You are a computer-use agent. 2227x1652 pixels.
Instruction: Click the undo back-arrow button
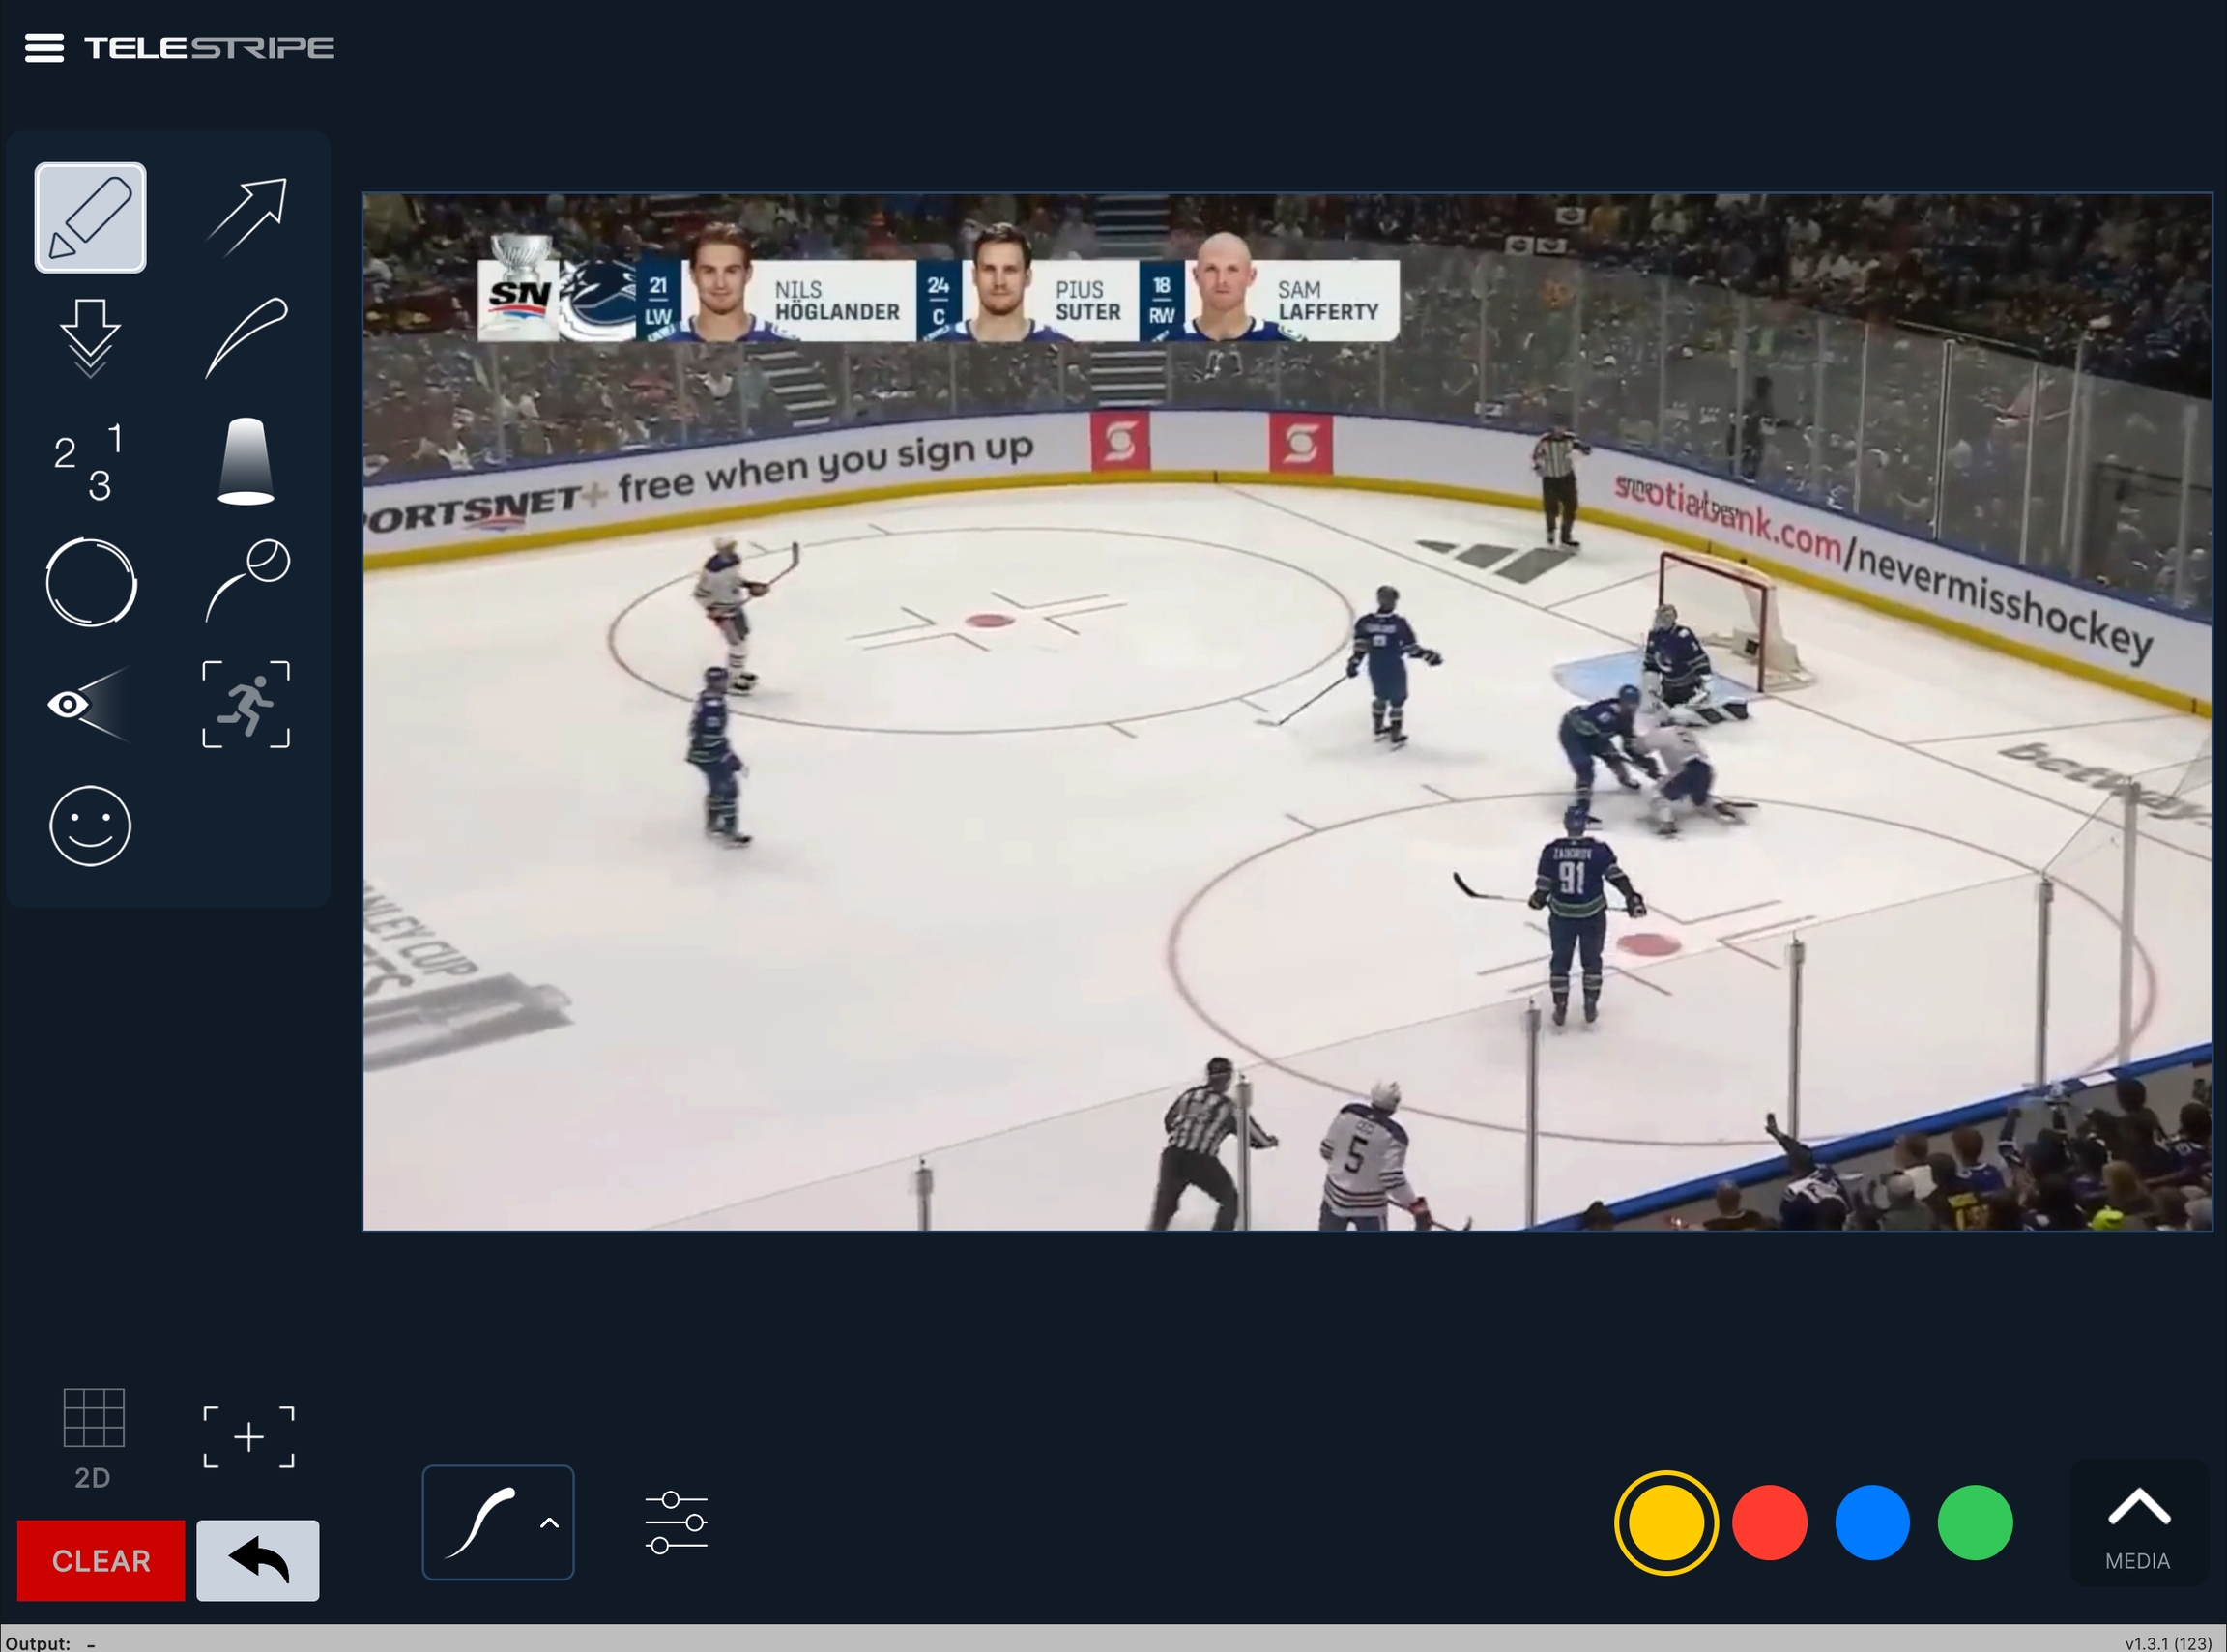258,1560
